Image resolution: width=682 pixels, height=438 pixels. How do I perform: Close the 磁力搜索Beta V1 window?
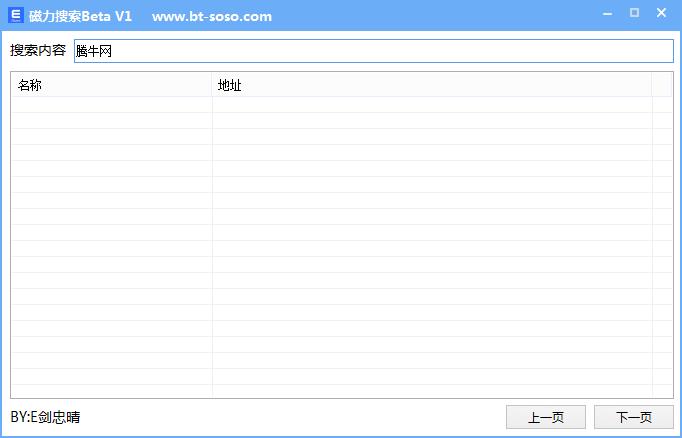661,13
